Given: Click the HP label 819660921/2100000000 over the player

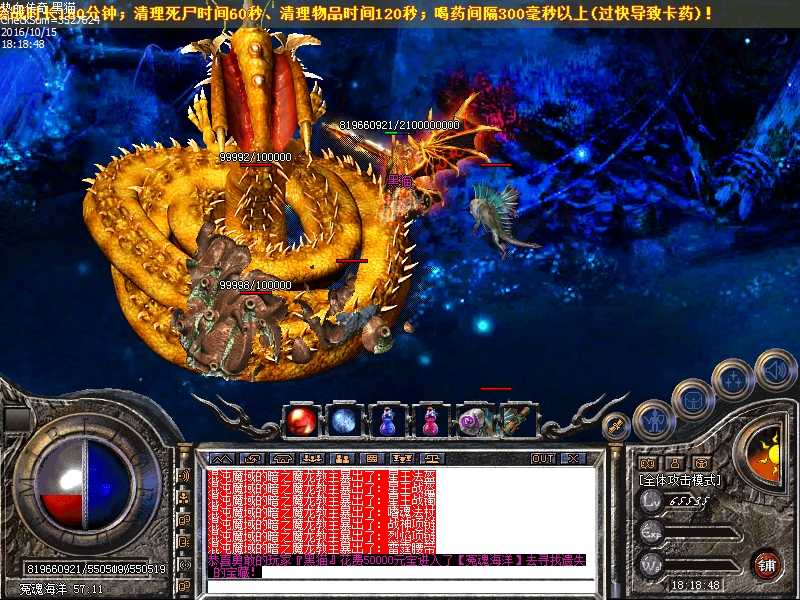Looking at the screenshot, I should 399,125.
